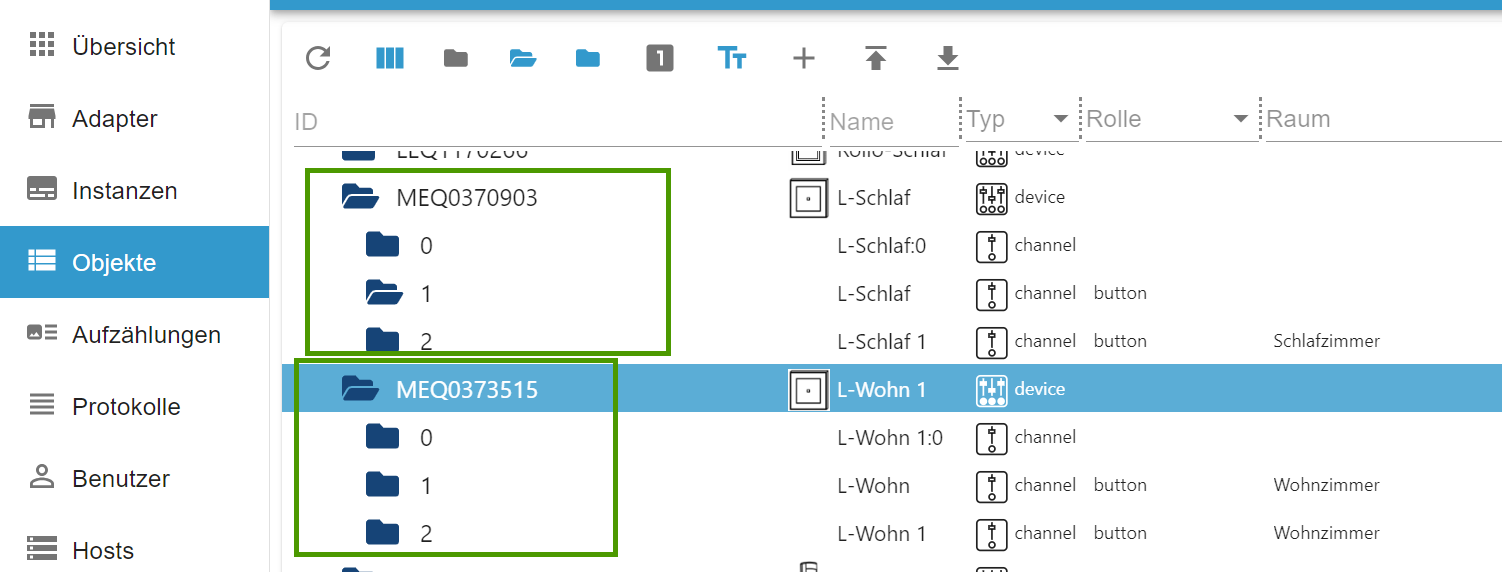Focus the Raum filter field

point(1382,120)
